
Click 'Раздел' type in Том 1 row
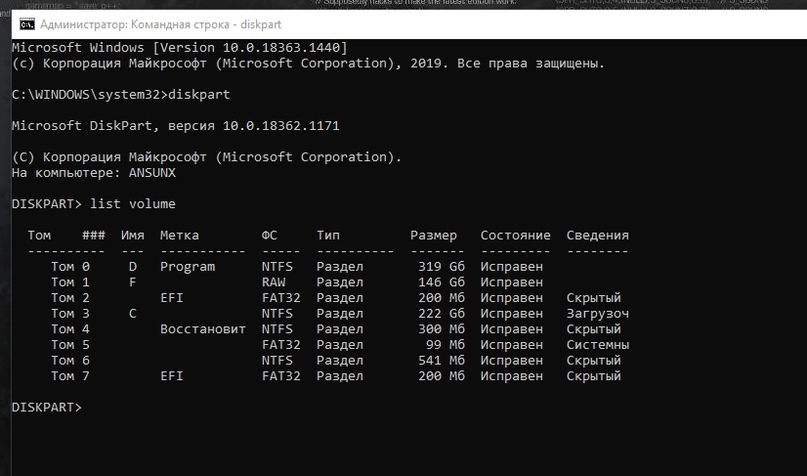tap(340, 282)
